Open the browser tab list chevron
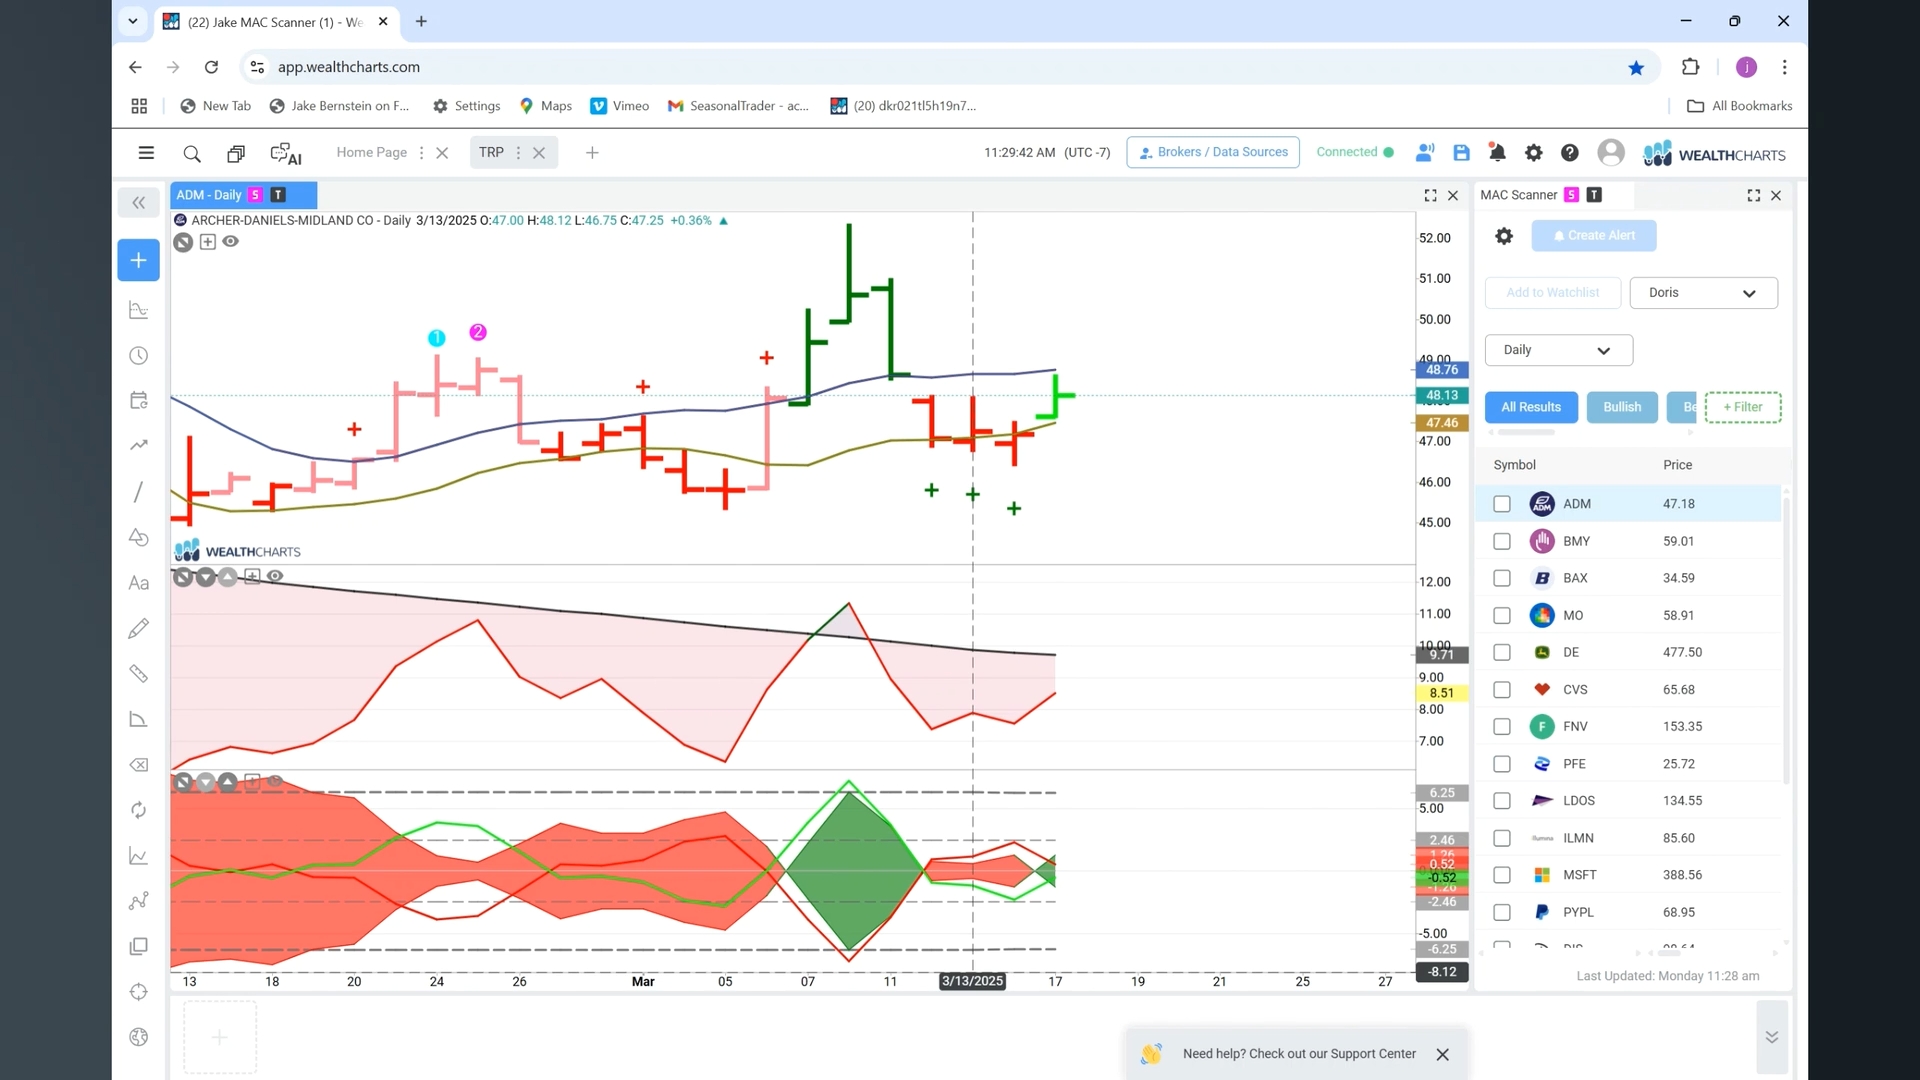Image resolution: width=1920 pixels, height=1080 pixels. coord(132,21)
